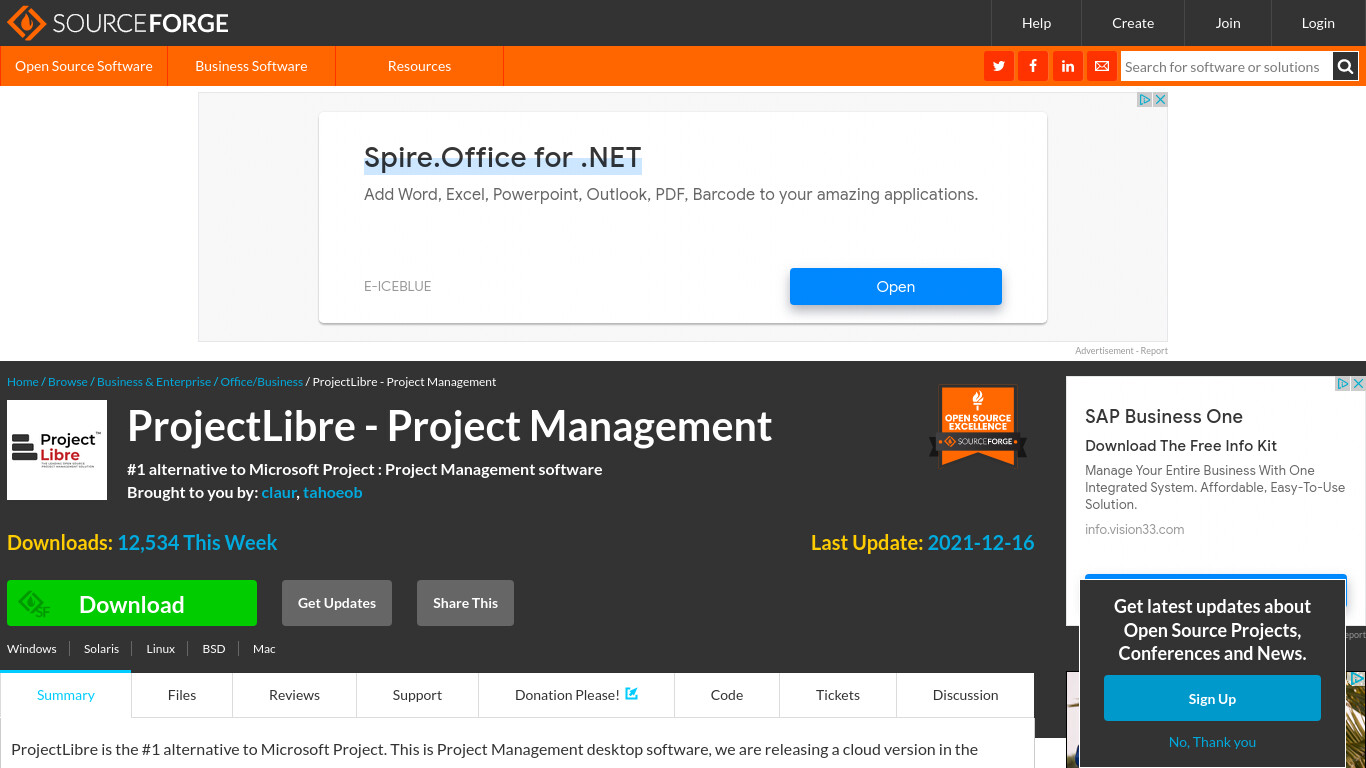Dismiss popup with No, Thank you
The height and width of the screenshot is (768, 1366).
tap(1212, 742)
